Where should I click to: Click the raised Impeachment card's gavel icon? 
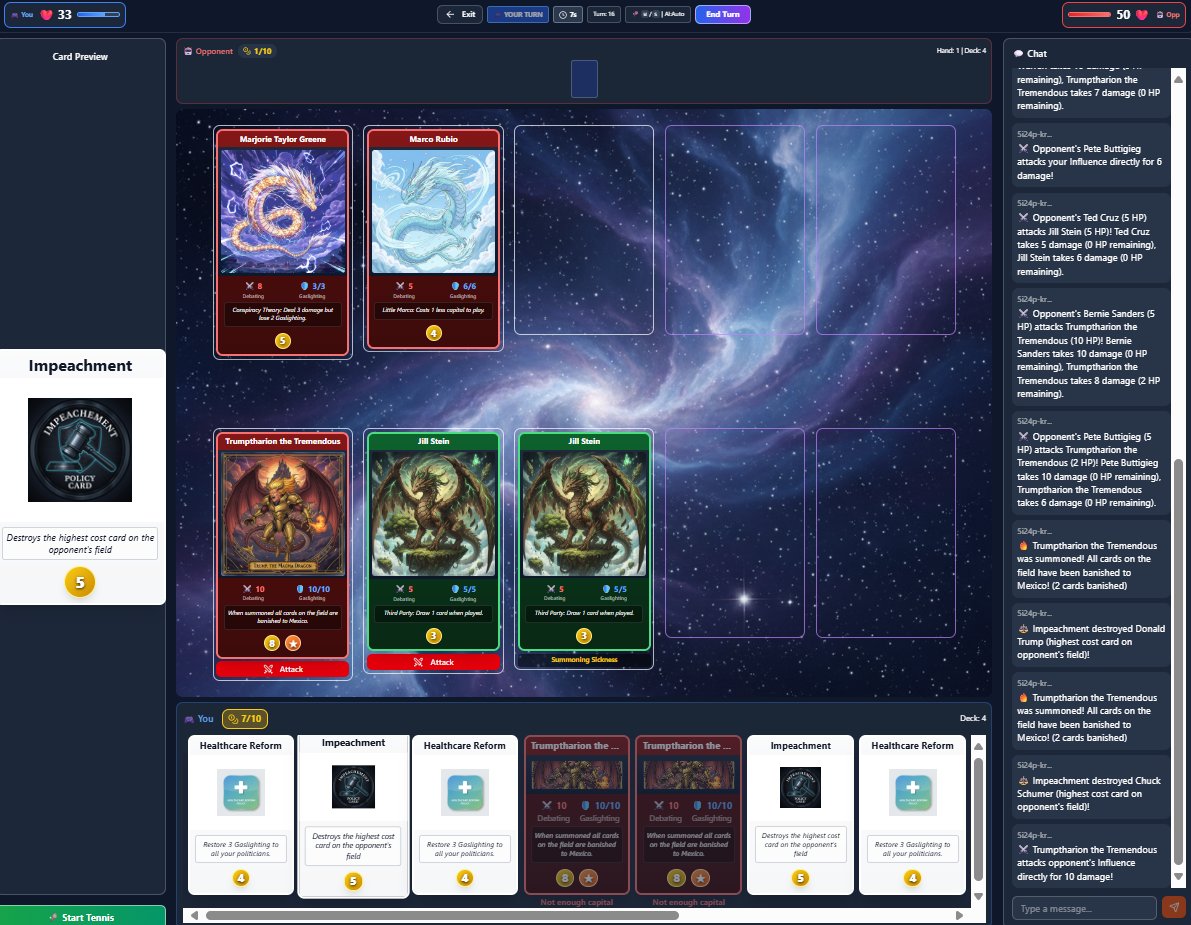click(353, 787)
